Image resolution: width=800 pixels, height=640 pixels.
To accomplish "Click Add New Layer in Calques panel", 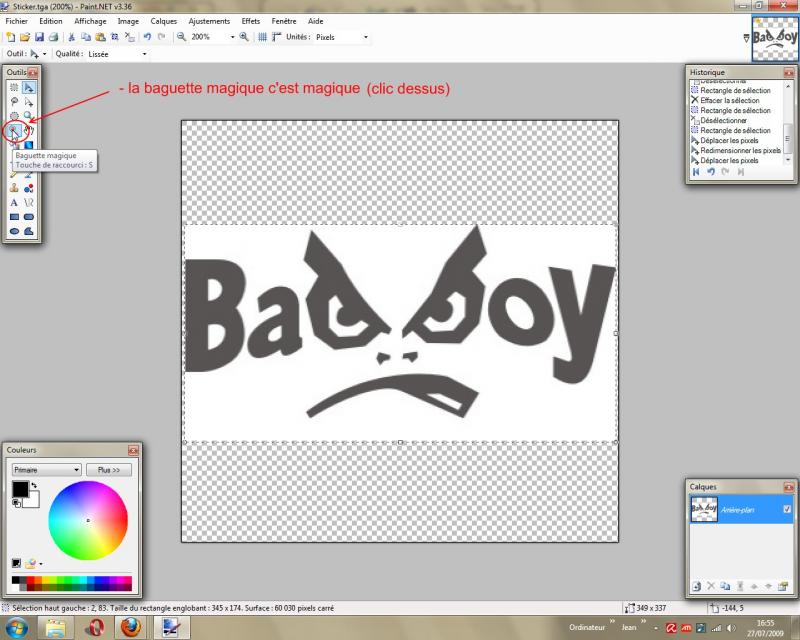I will click(696, 586).
